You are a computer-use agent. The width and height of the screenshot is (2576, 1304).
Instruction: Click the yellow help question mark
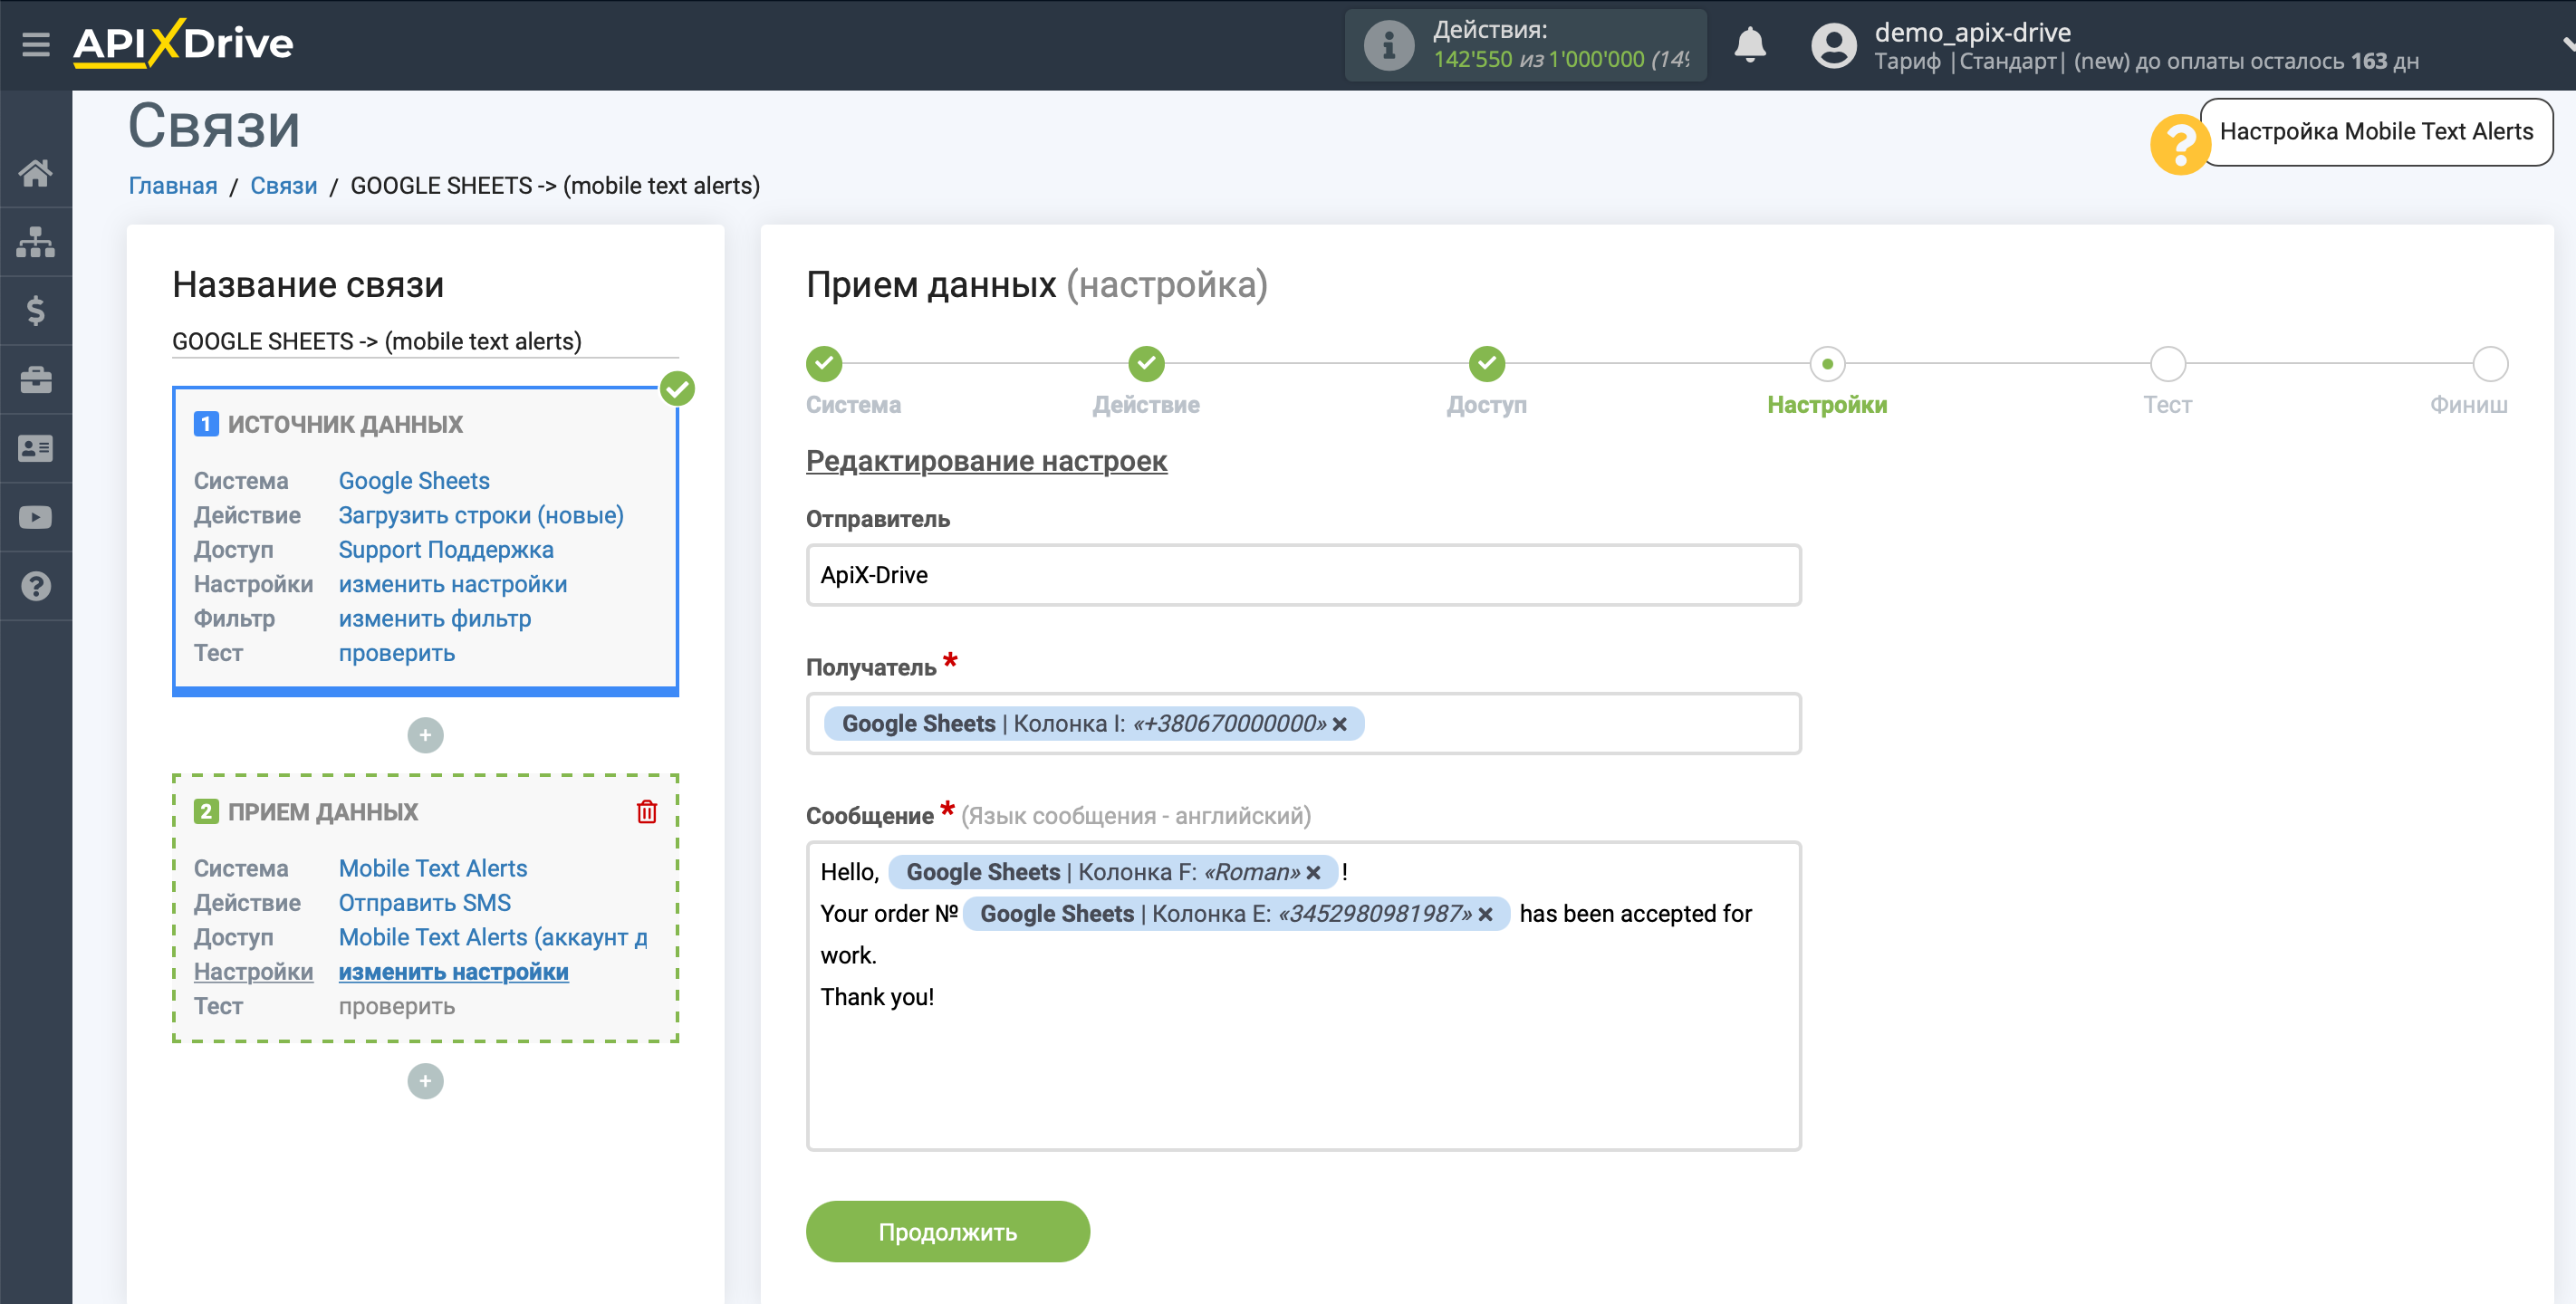pyautogui.click(x=2179, y=145)
